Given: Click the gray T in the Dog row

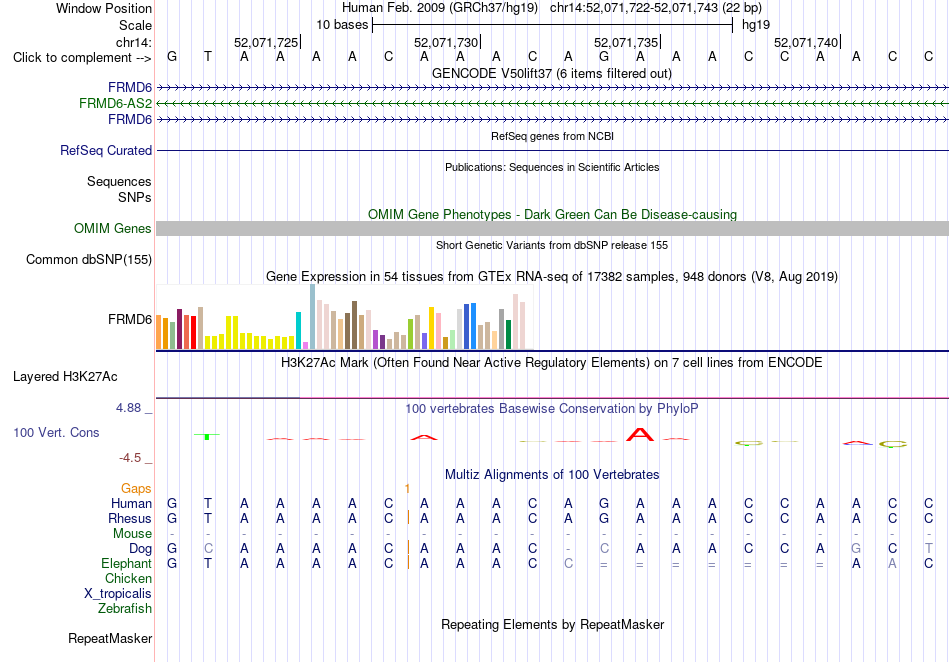Looking at the screenshot, I should 928,549.
